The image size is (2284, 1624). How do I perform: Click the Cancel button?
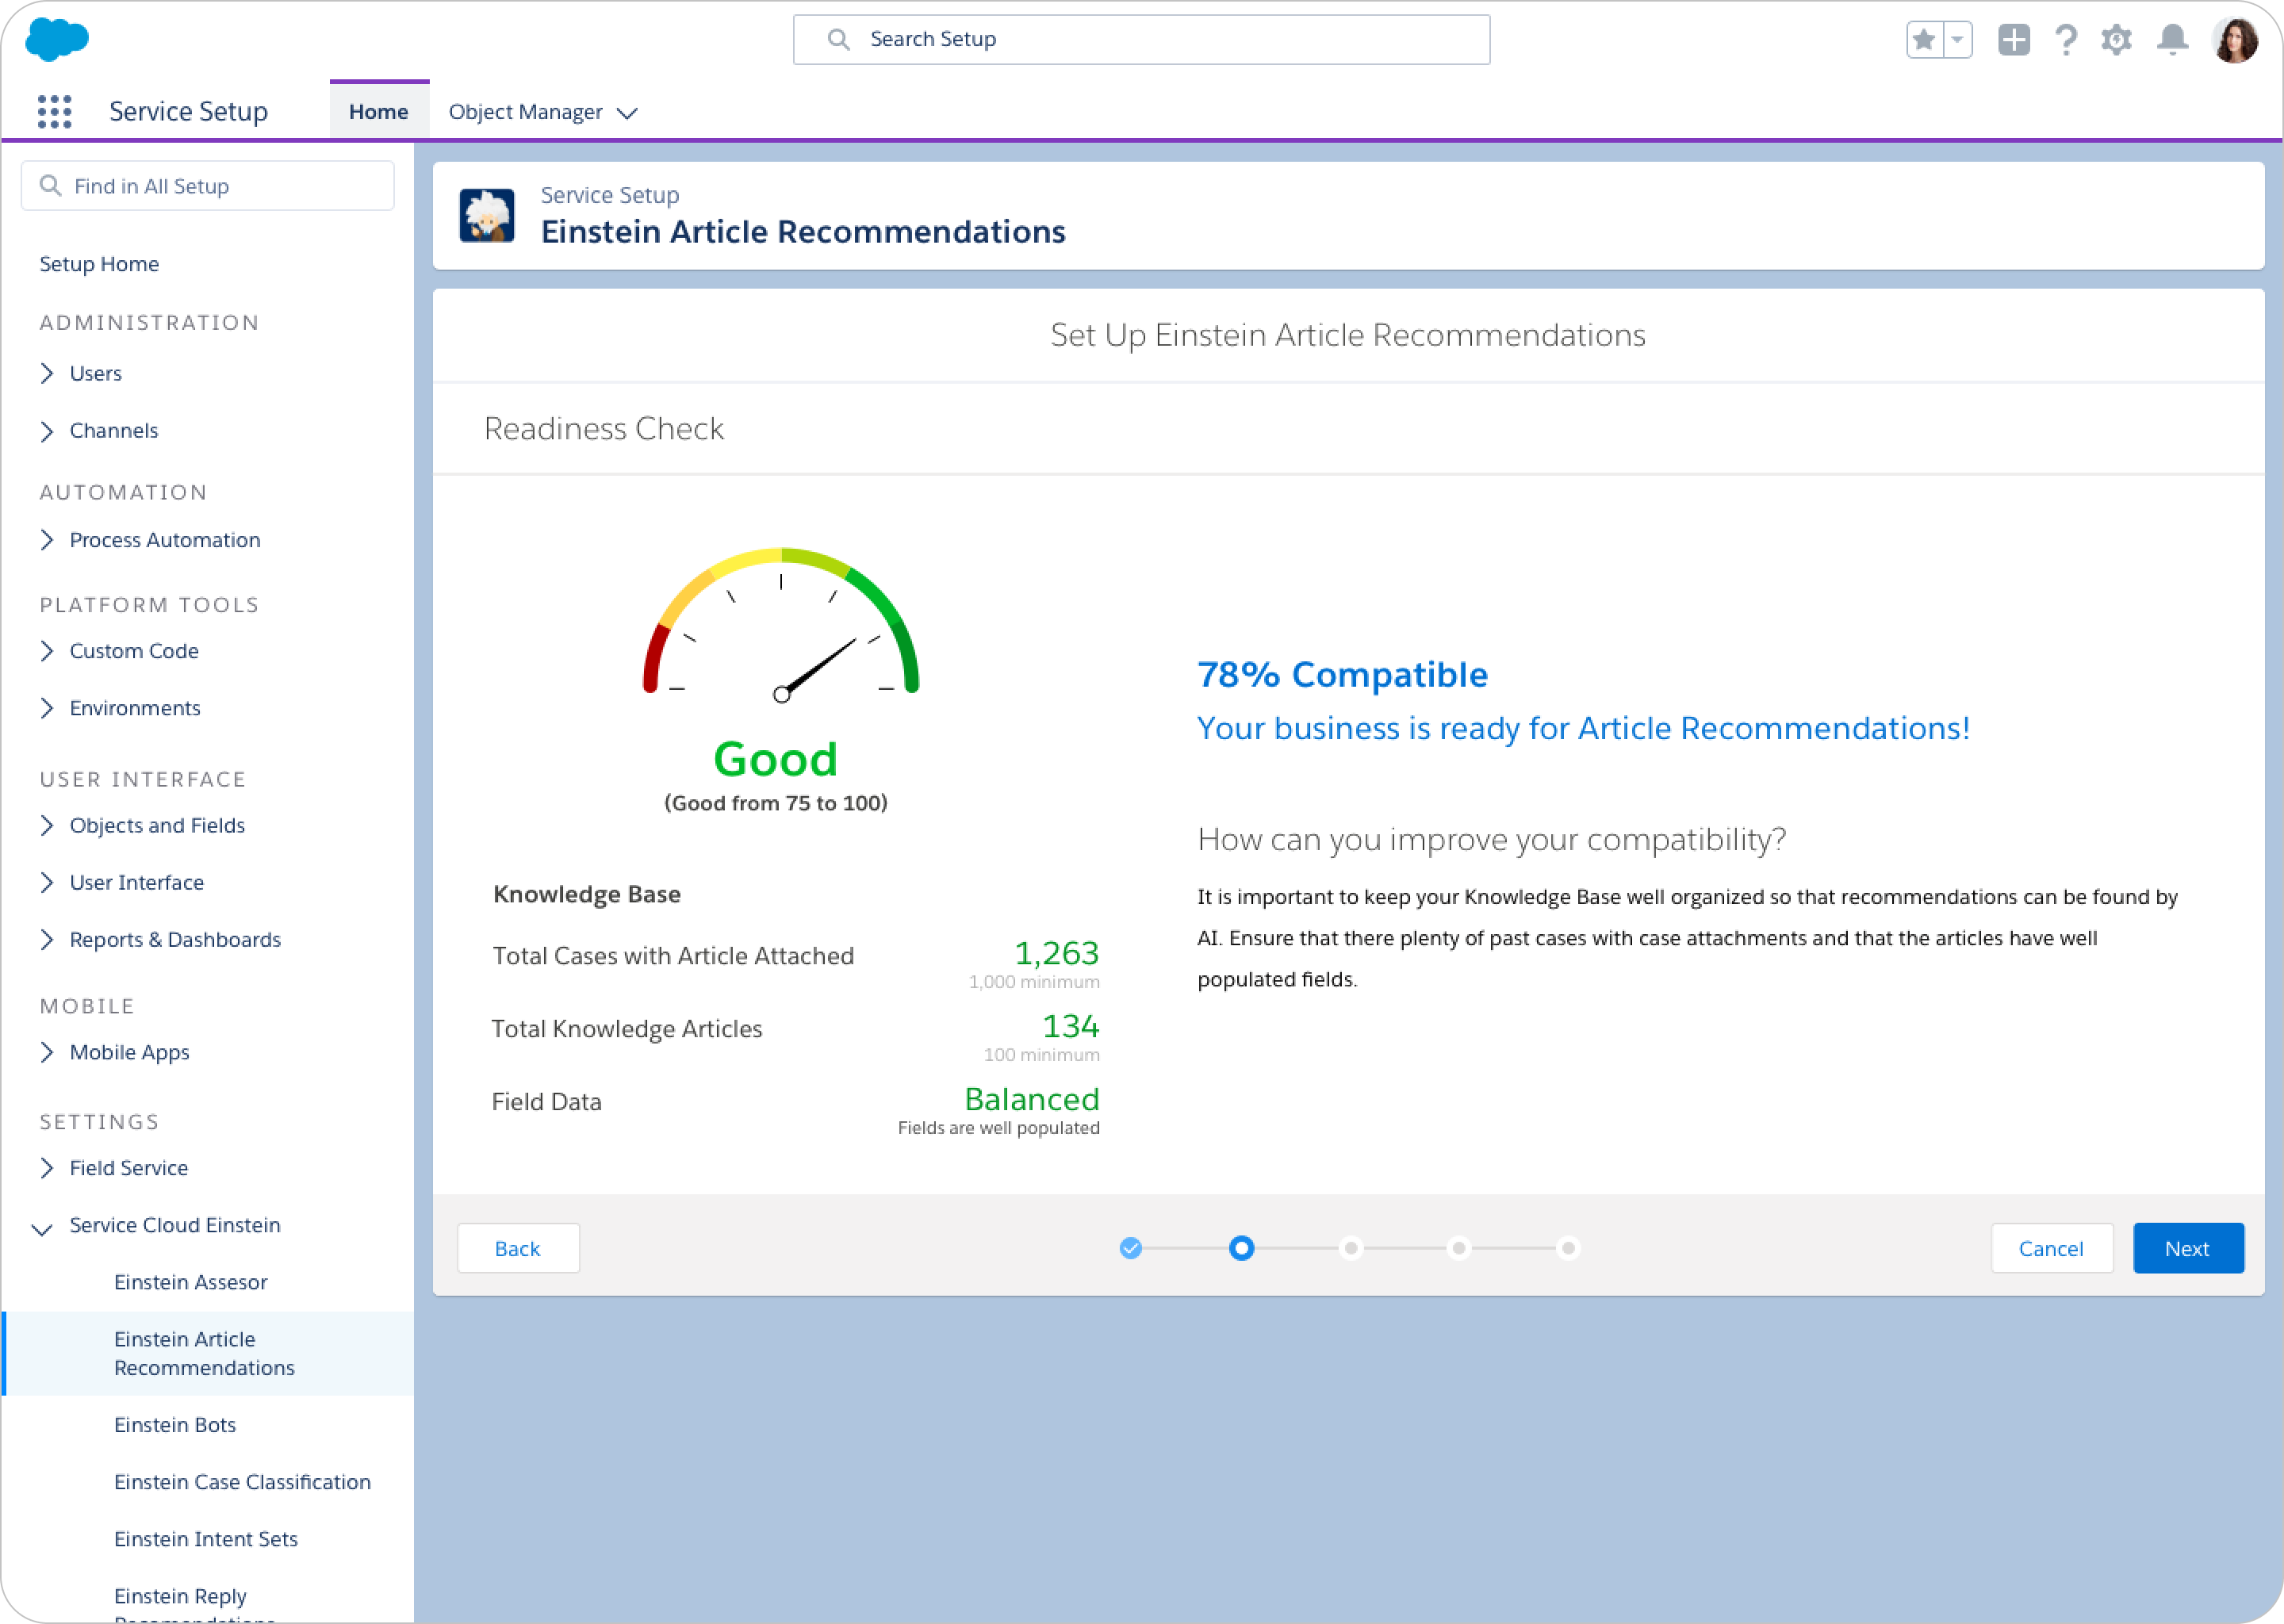coord(2051,1248)
